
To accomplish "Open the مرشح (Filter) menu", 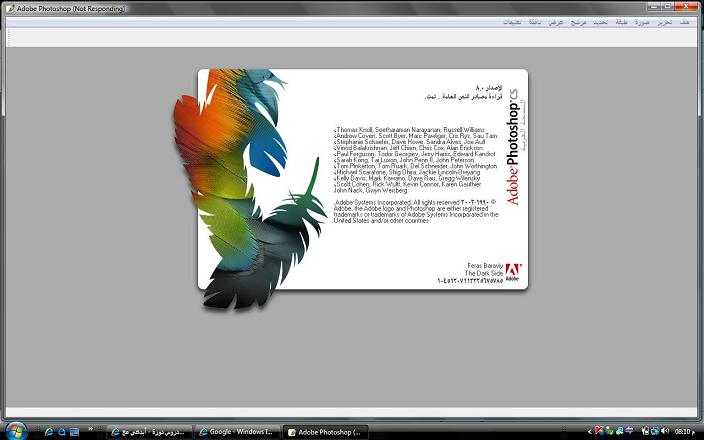I will tap(578, 21).
